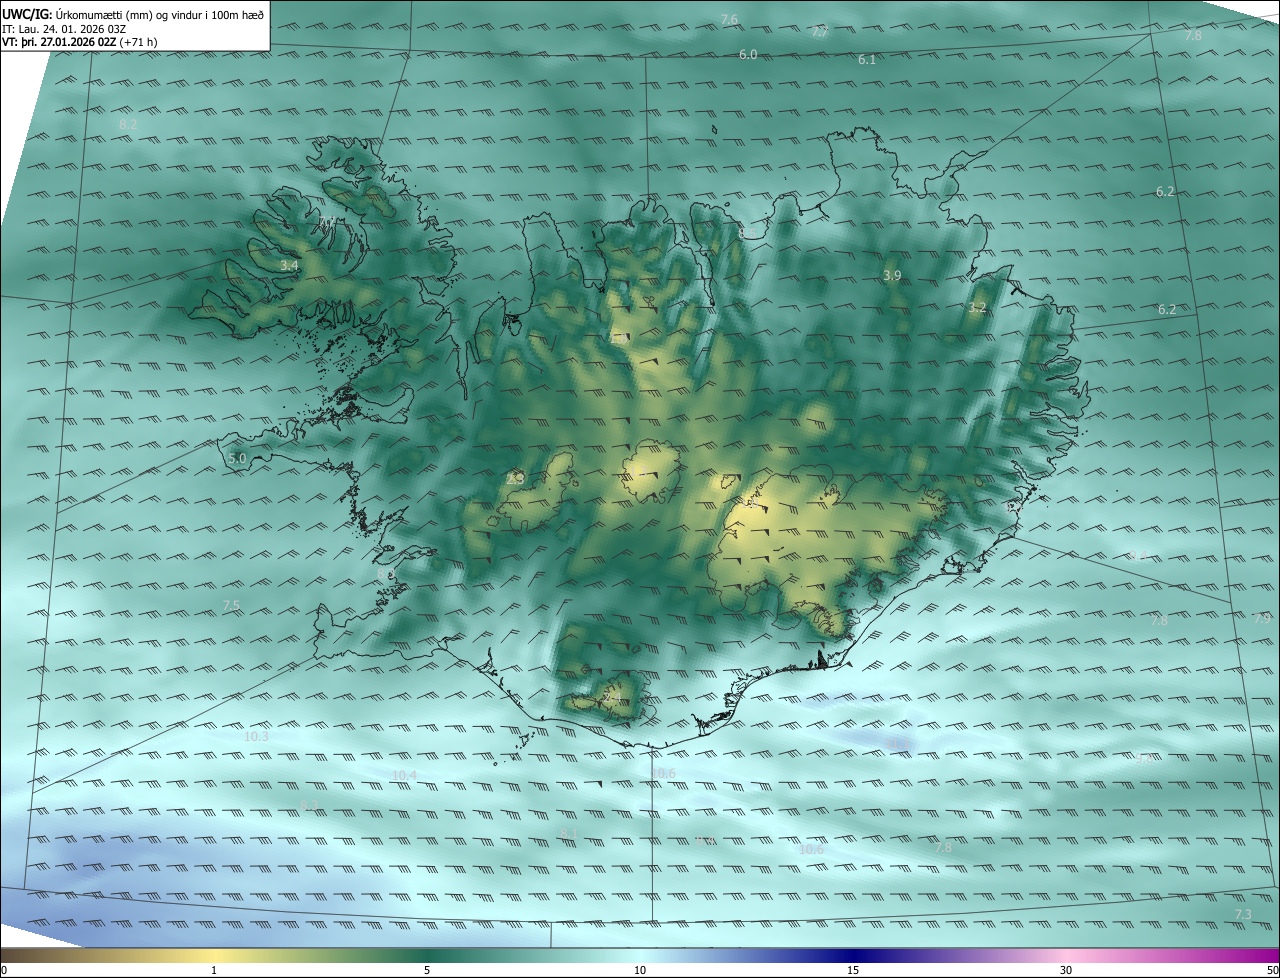The width and height of the screenshot is (1280, 978).
Task: Click the 8.1 value in the southern sea
Action: click(x=568, y=833)
